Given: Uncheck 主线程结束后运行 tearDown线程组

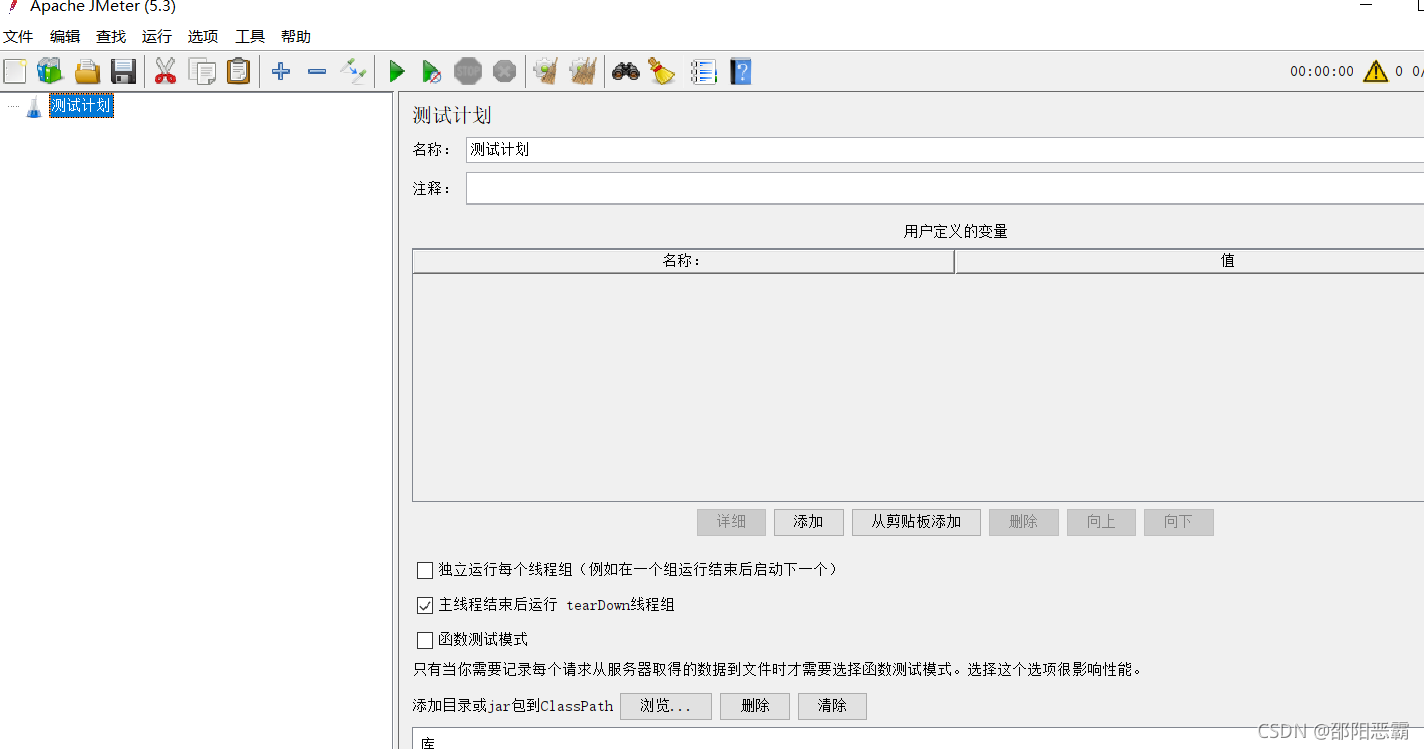Looking at the screenshot, I should [425, 605].
